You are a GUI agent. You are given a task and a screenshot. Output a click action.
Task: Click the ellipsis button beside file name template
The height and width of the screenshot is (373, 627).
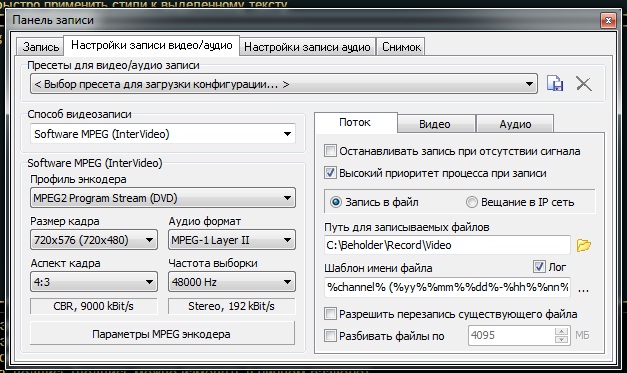click(583, 290)
